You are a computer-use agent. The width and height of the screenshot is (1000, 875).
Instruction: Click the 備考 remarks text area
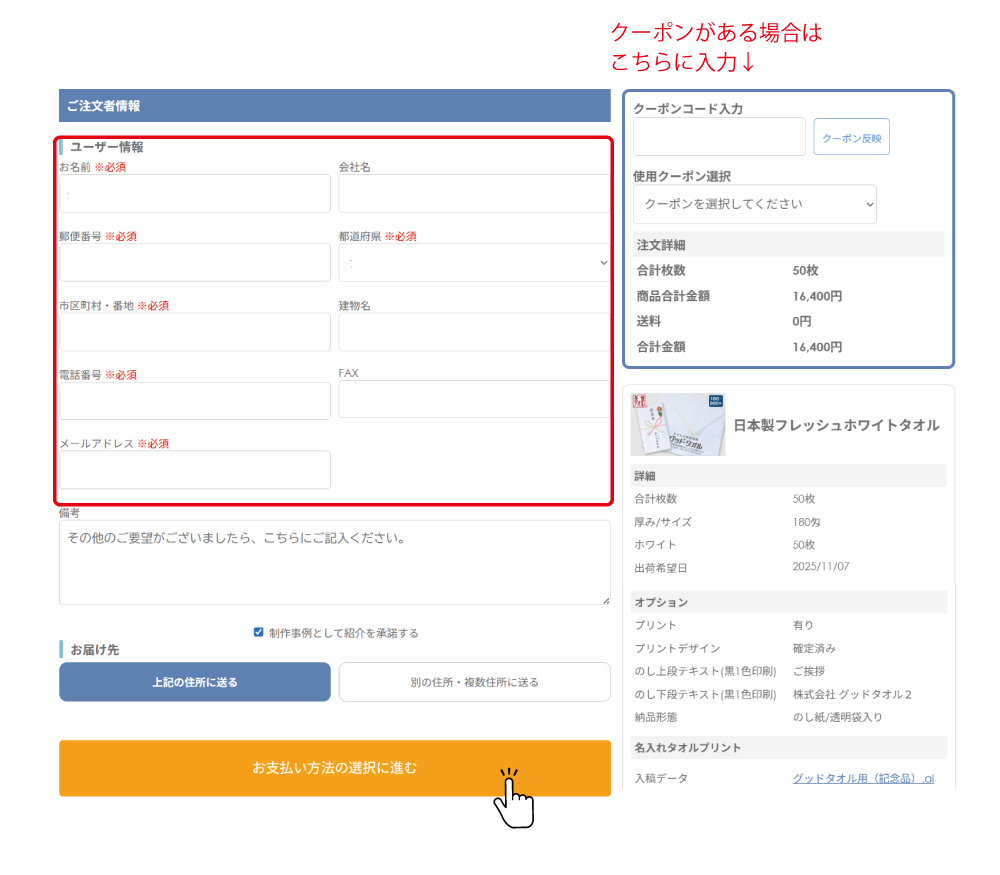point(334,562)
